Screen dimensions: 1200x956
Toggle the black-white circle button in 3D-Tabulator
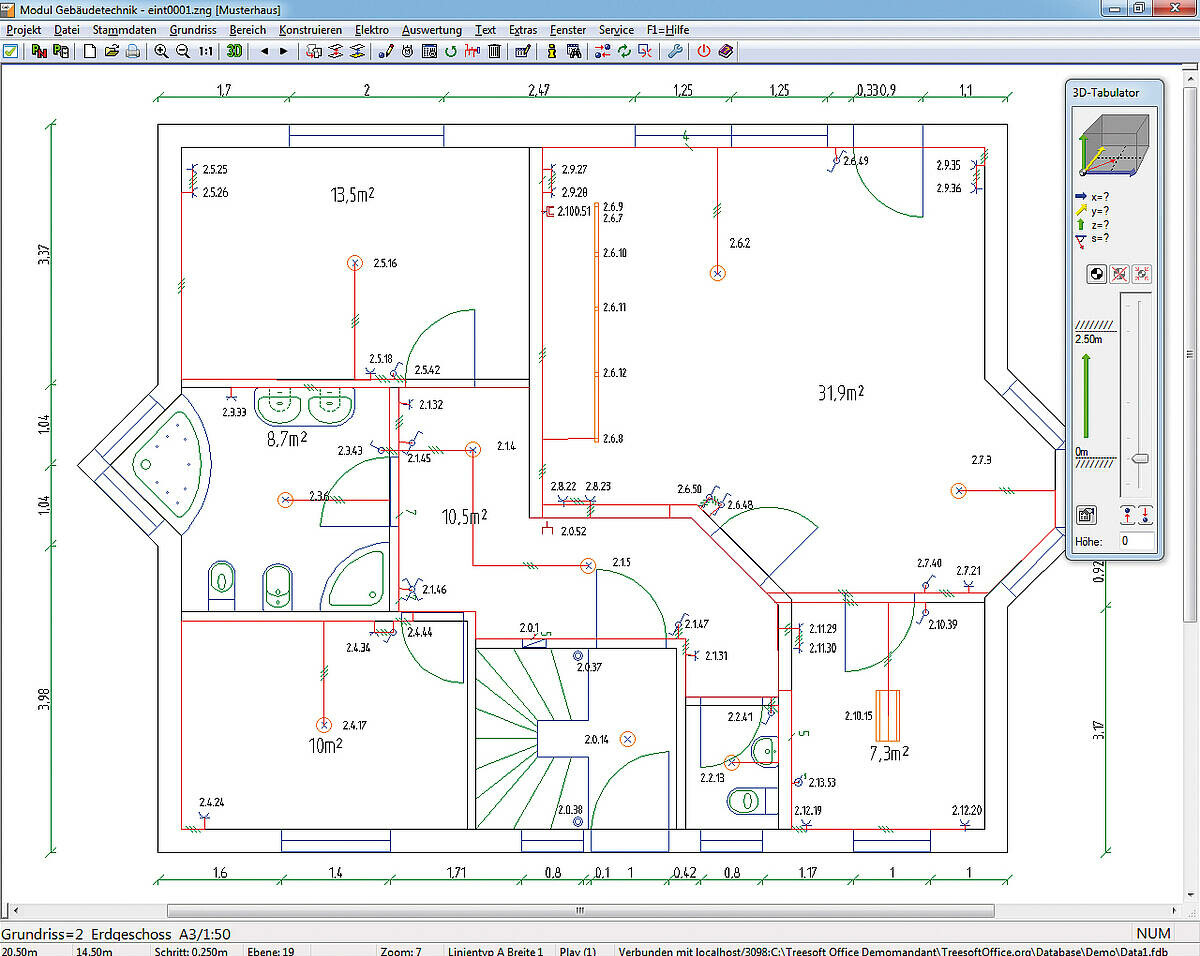1097,273
